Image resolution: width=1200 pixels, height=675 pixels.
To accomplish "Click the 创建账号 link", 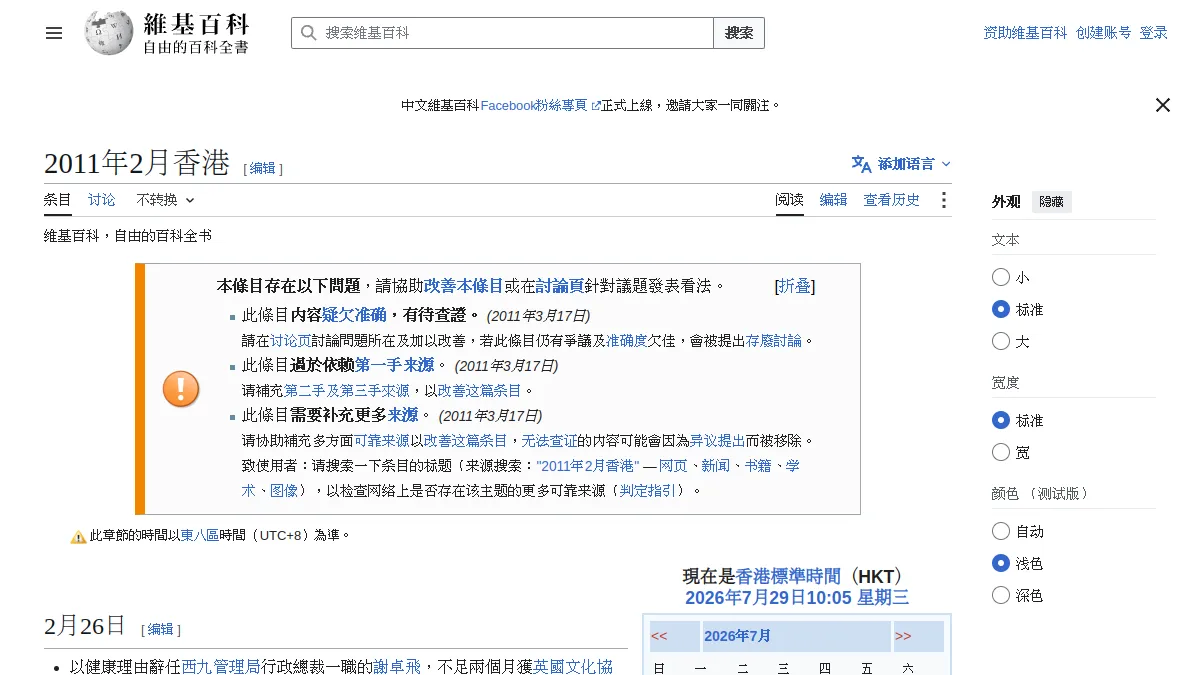I will (x=1104, y=33).
